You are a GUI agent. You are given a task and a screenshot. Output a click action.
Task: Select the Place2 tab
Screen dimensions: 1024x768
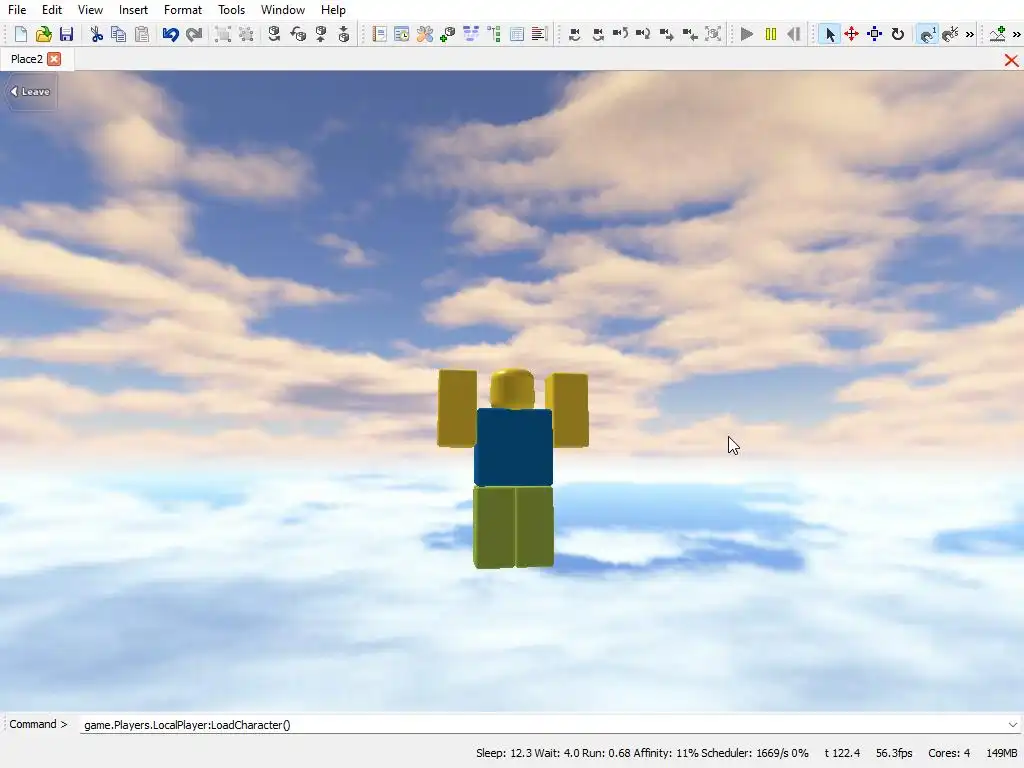pyautogui.click(x=27, y=59)
